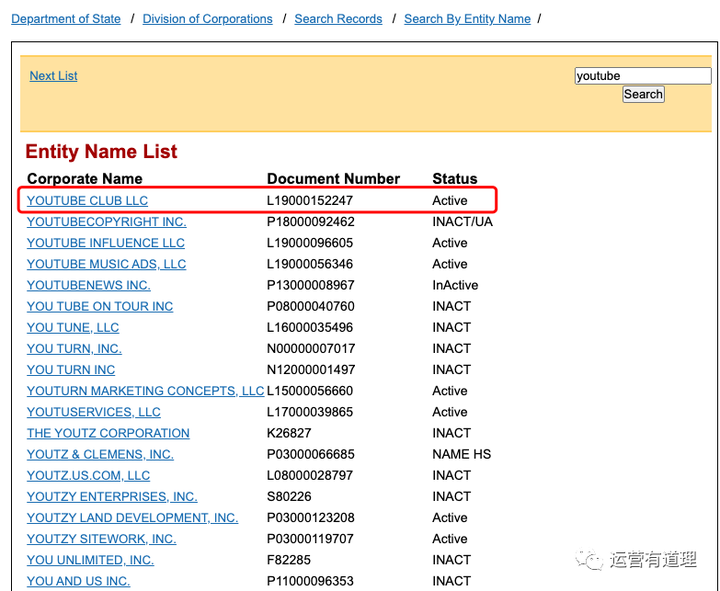The image size is (720, 591).
Task: Open YOUTUBE CLUB LLC record
Action: (x=87, y=201)
